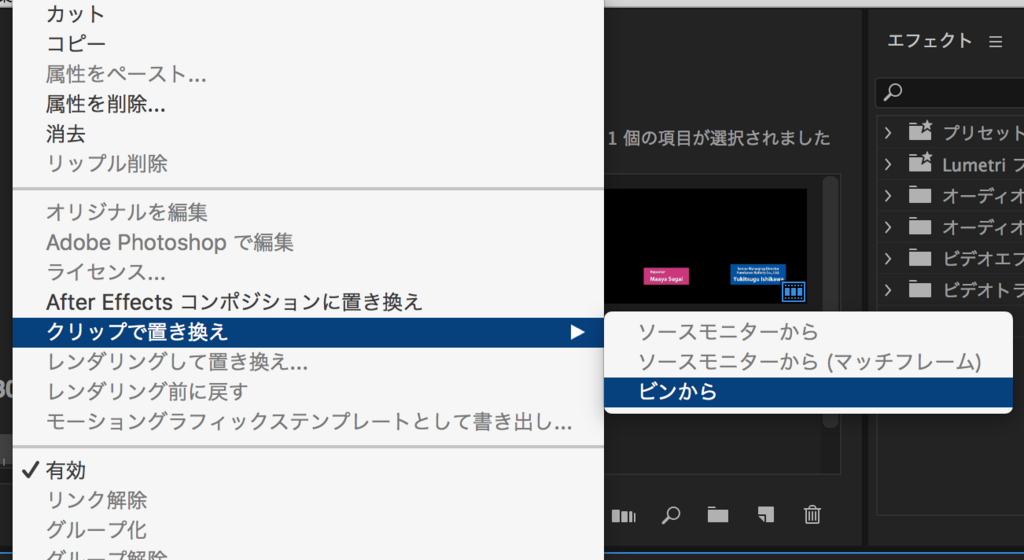1024x560 pixels.
Task: Expand the Lumetri presets folder chevron
Action: click(888, 164)
